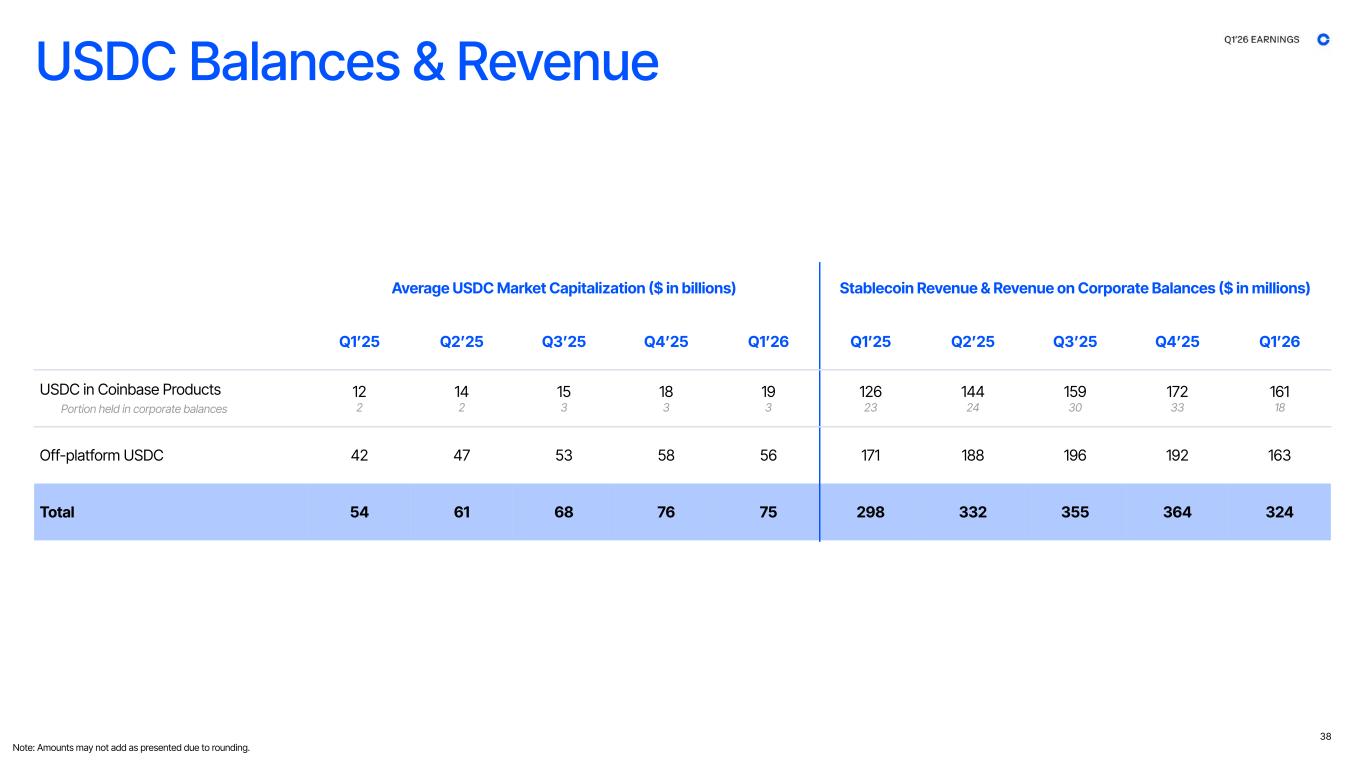Click the value 15 in Coinbase Products row
Image resolution: width=1365 pixels, height=768 pixels.
pos(564,390)
